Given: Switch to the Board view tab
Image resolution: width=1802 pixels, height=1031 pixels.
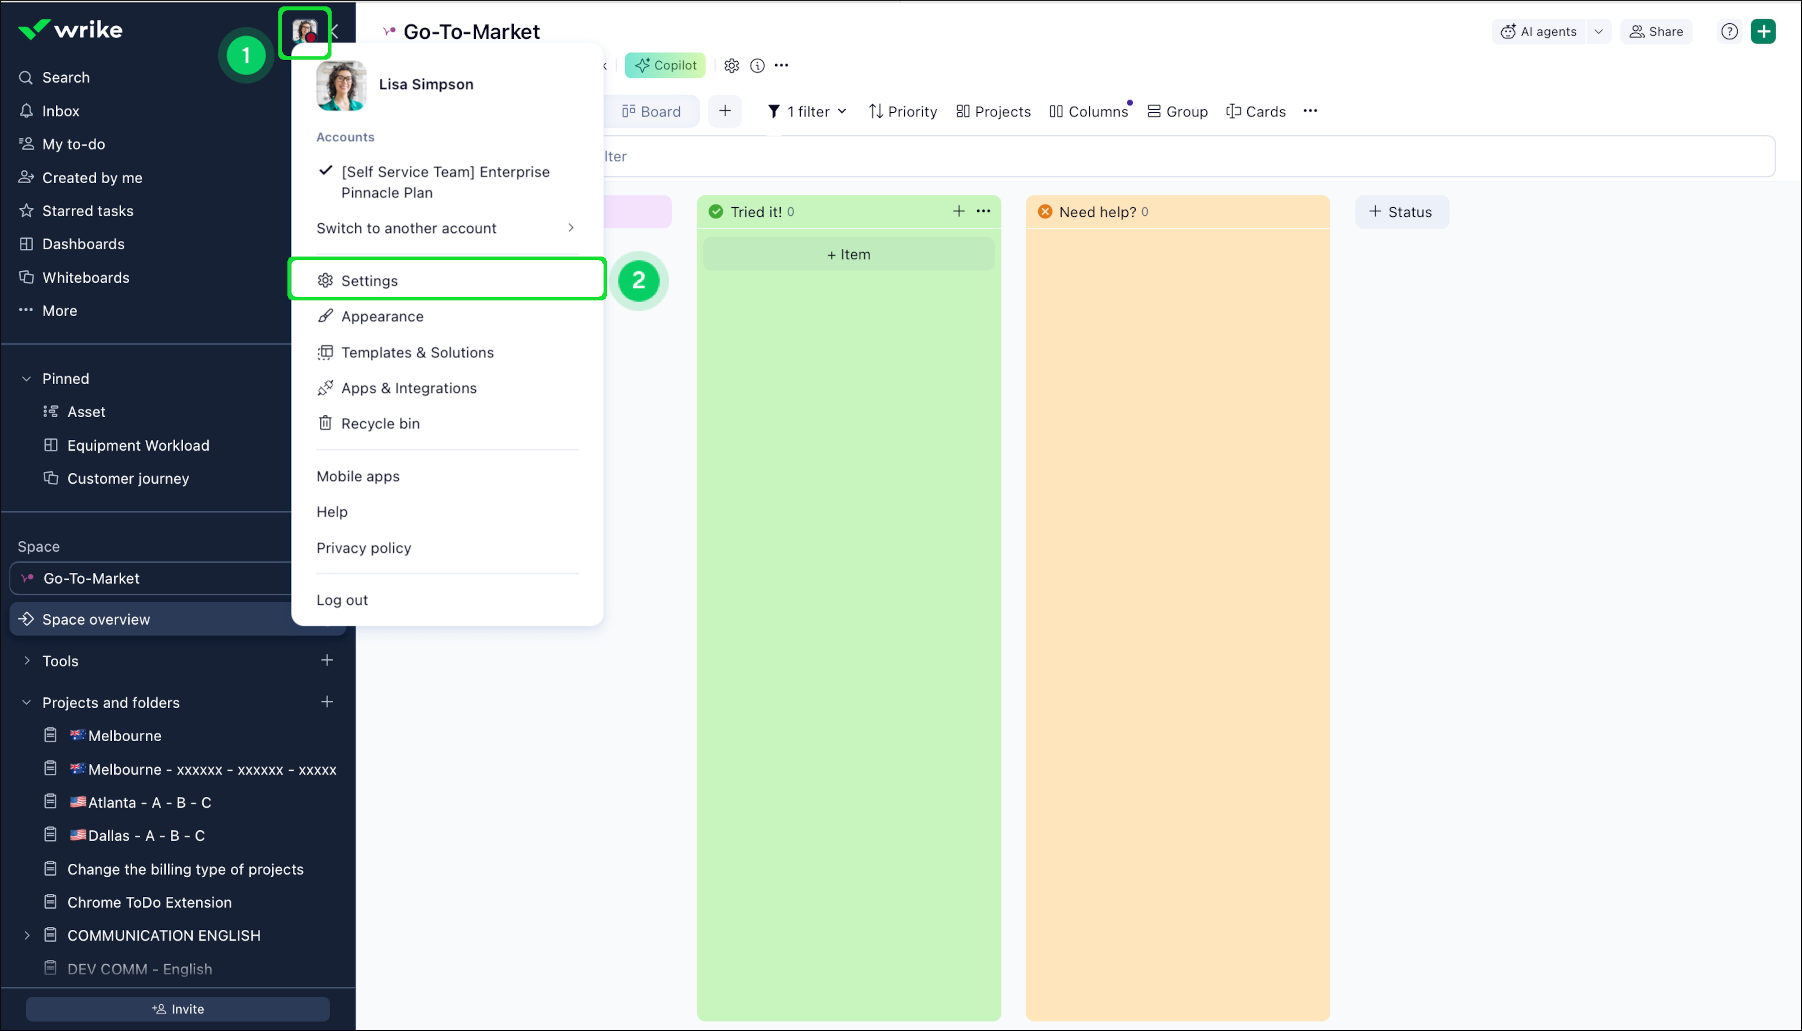Looking at the screenshot, I should tap(652, 111).
